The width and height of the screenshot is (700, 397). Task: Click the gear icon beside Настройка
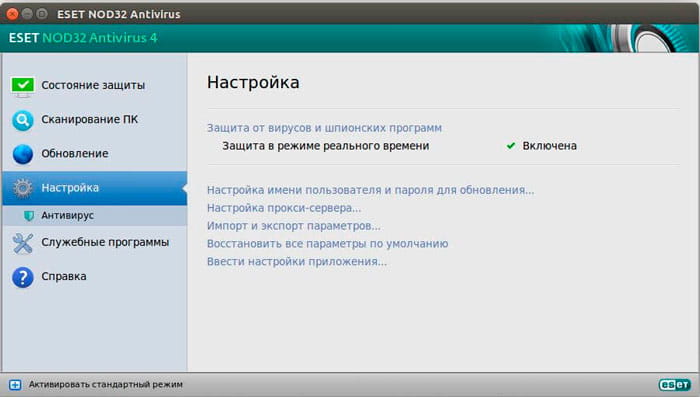pos(22,188)
